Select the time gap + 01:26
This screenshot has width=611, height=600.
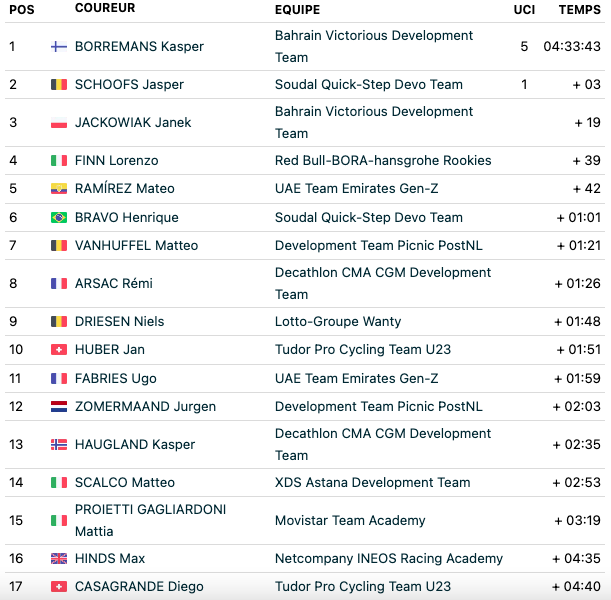tap(577, 283)
